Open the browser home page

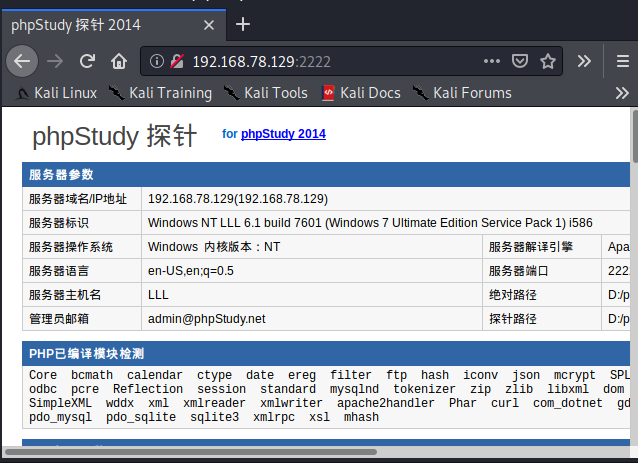pos(119,61)
